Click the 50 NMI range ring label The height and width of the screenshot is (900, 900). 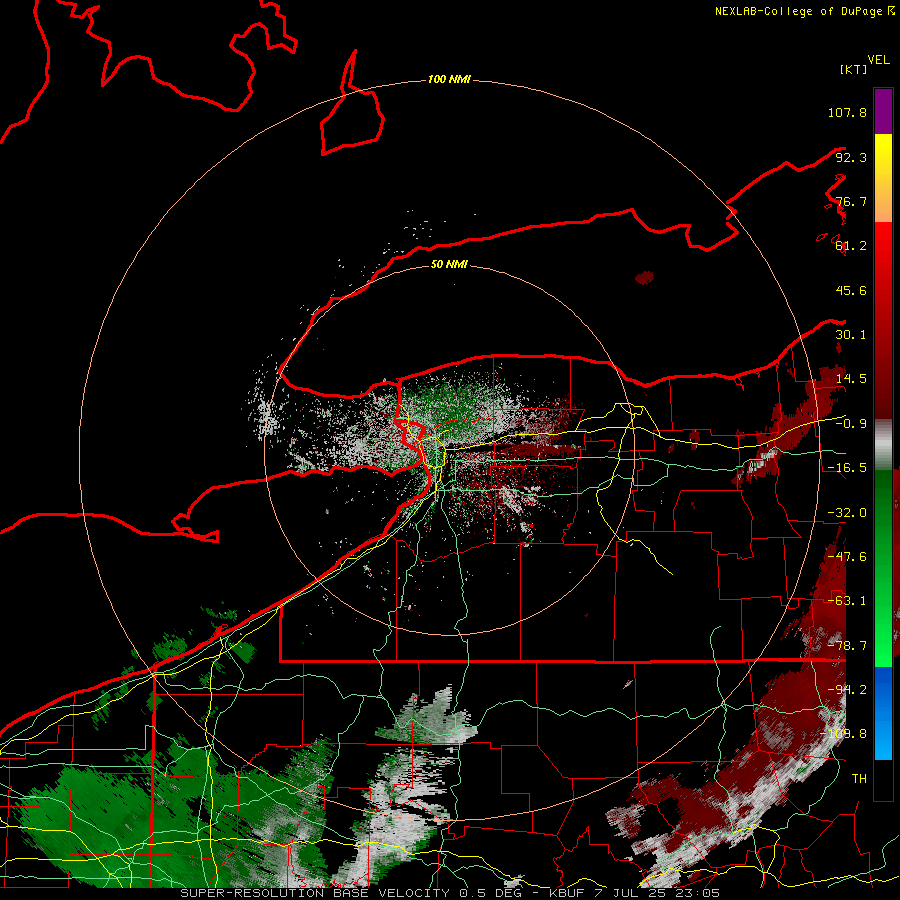click(x=449, y=264)
